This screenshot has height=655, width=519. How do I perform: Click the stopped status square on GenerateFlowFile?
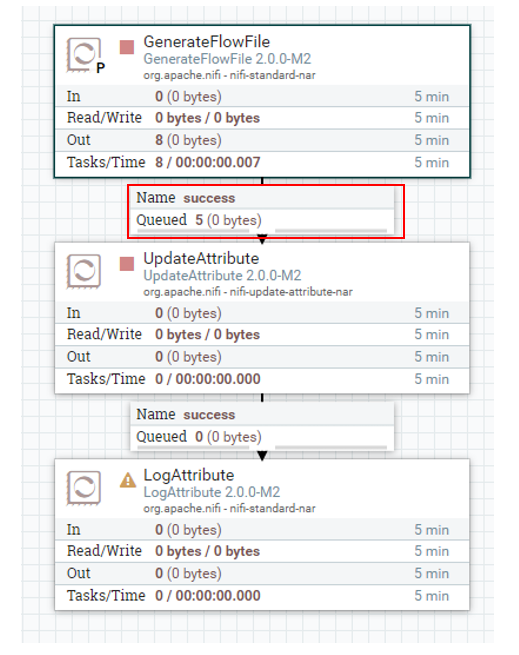127,47
